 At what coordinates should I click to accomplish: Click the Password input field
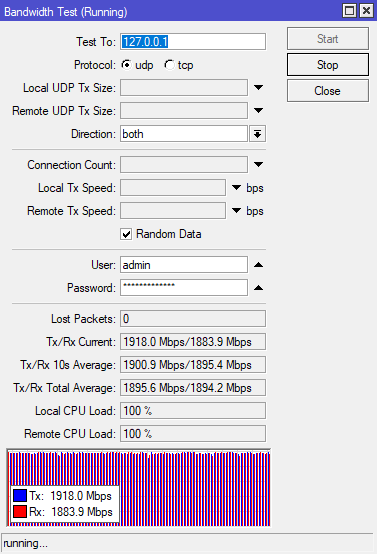click(x=184, y=288)
